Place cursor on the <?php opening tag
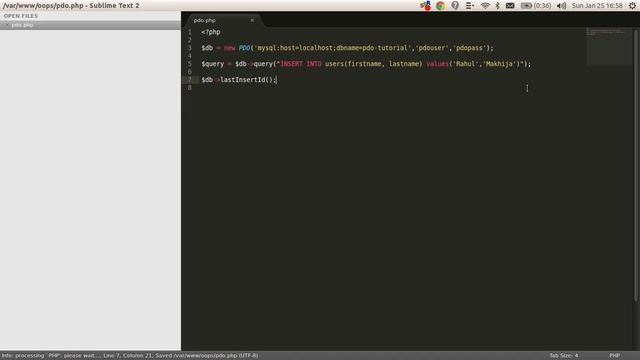This screenshot has width=640, height=360. (211, 32)
